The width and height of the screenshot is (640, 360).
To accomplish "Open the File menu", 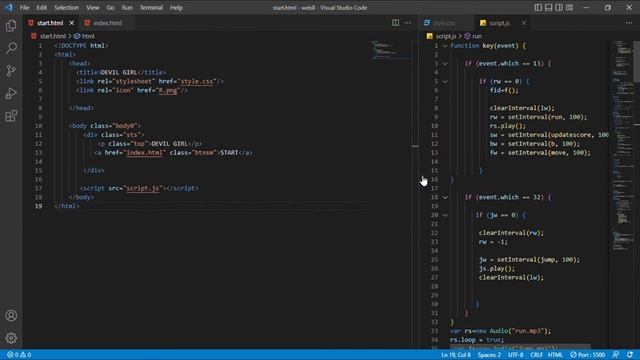I will 24,7.
